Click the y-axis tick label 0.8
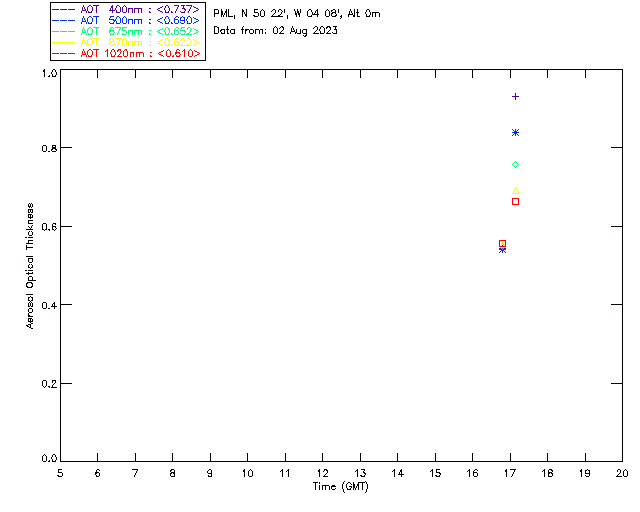Image resolution: width=640 pixels, height=512 pixels. point(49,148)
